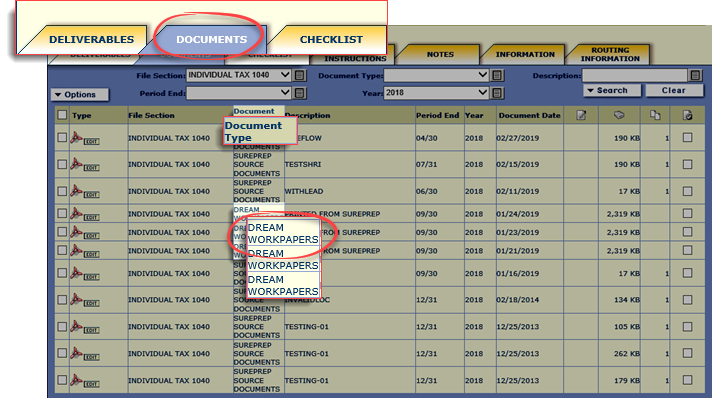
Task: Click EDIT icon on the 262 KB row
Action: (x=91, y=358)
